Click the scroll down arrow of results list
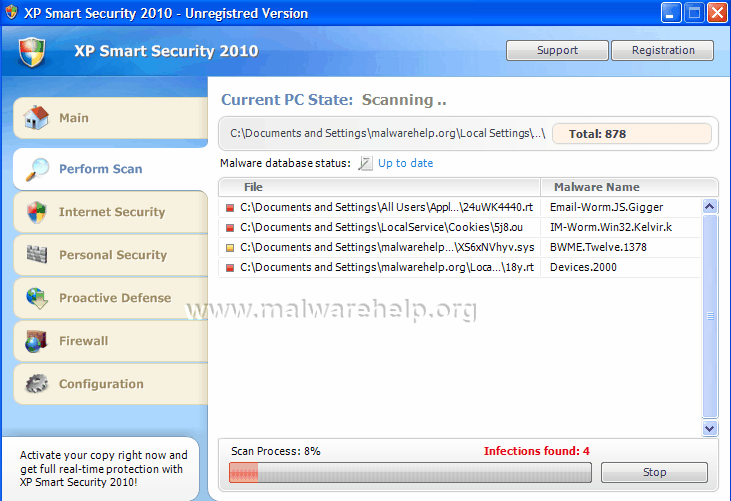Screen dimensions: 731x501 [710, 428]
